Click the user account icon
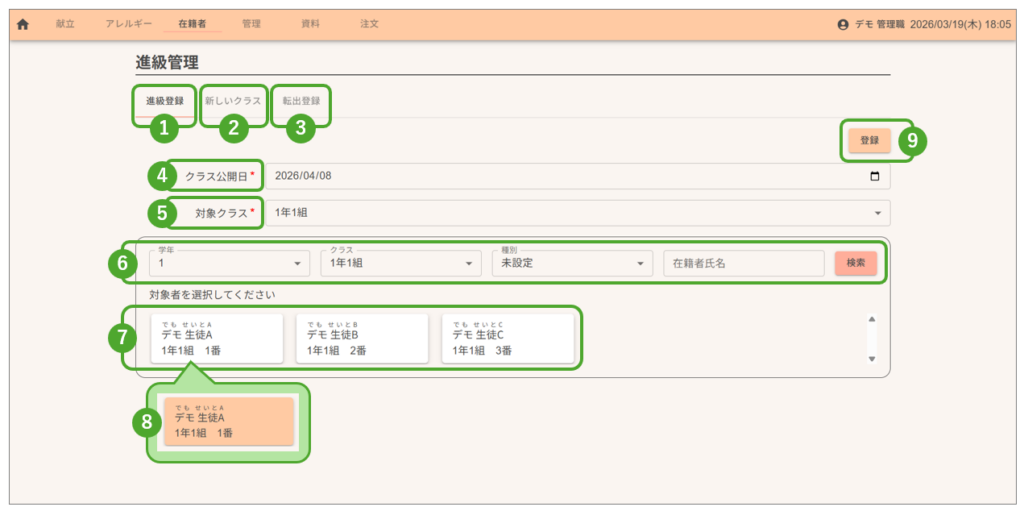This screenshot has width=1024, height=511. [843, 24]
